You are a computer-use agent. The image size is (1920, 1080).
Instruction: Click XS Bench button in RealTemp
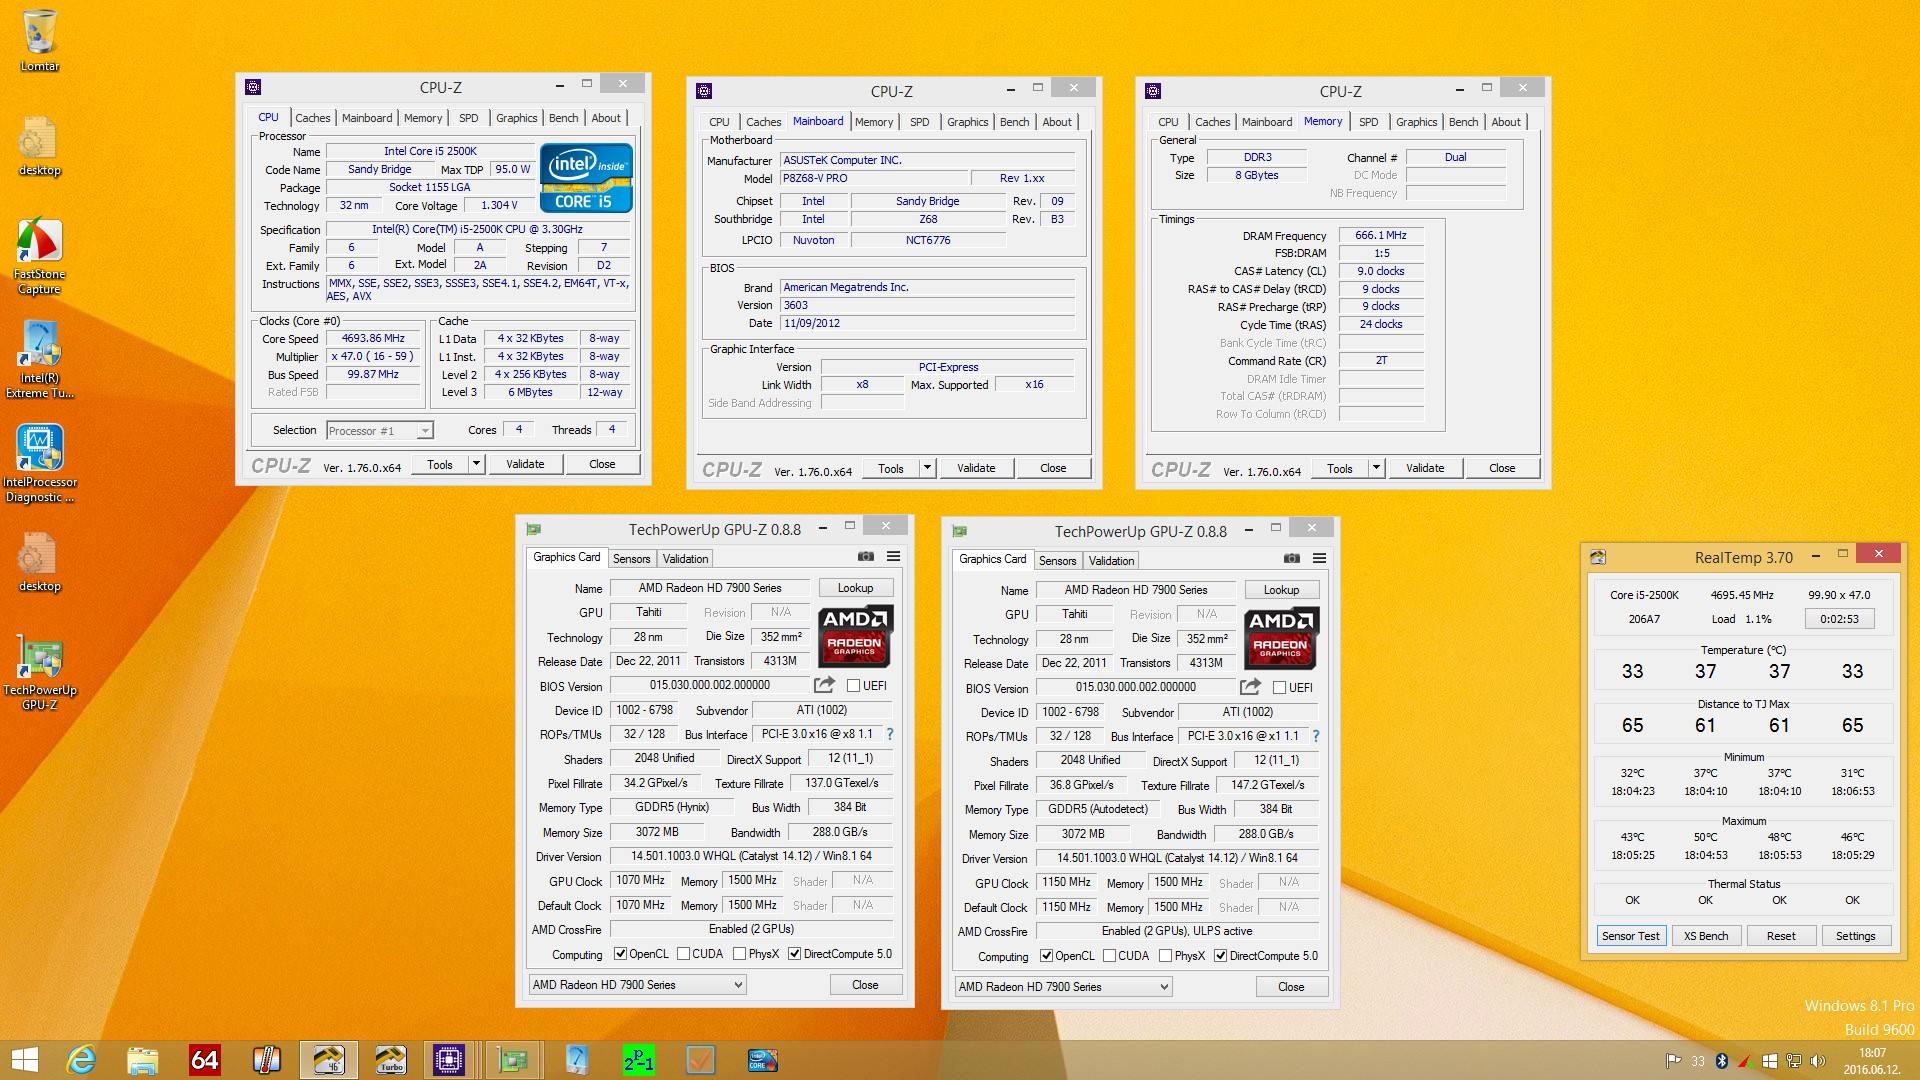pyautogui.click(x=1706, y=936)
